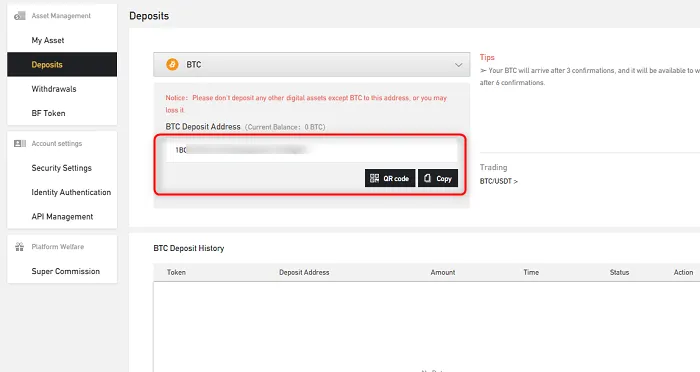Click the Time column header
Viewport: 700px width, 372px height.
coord(531,272)
